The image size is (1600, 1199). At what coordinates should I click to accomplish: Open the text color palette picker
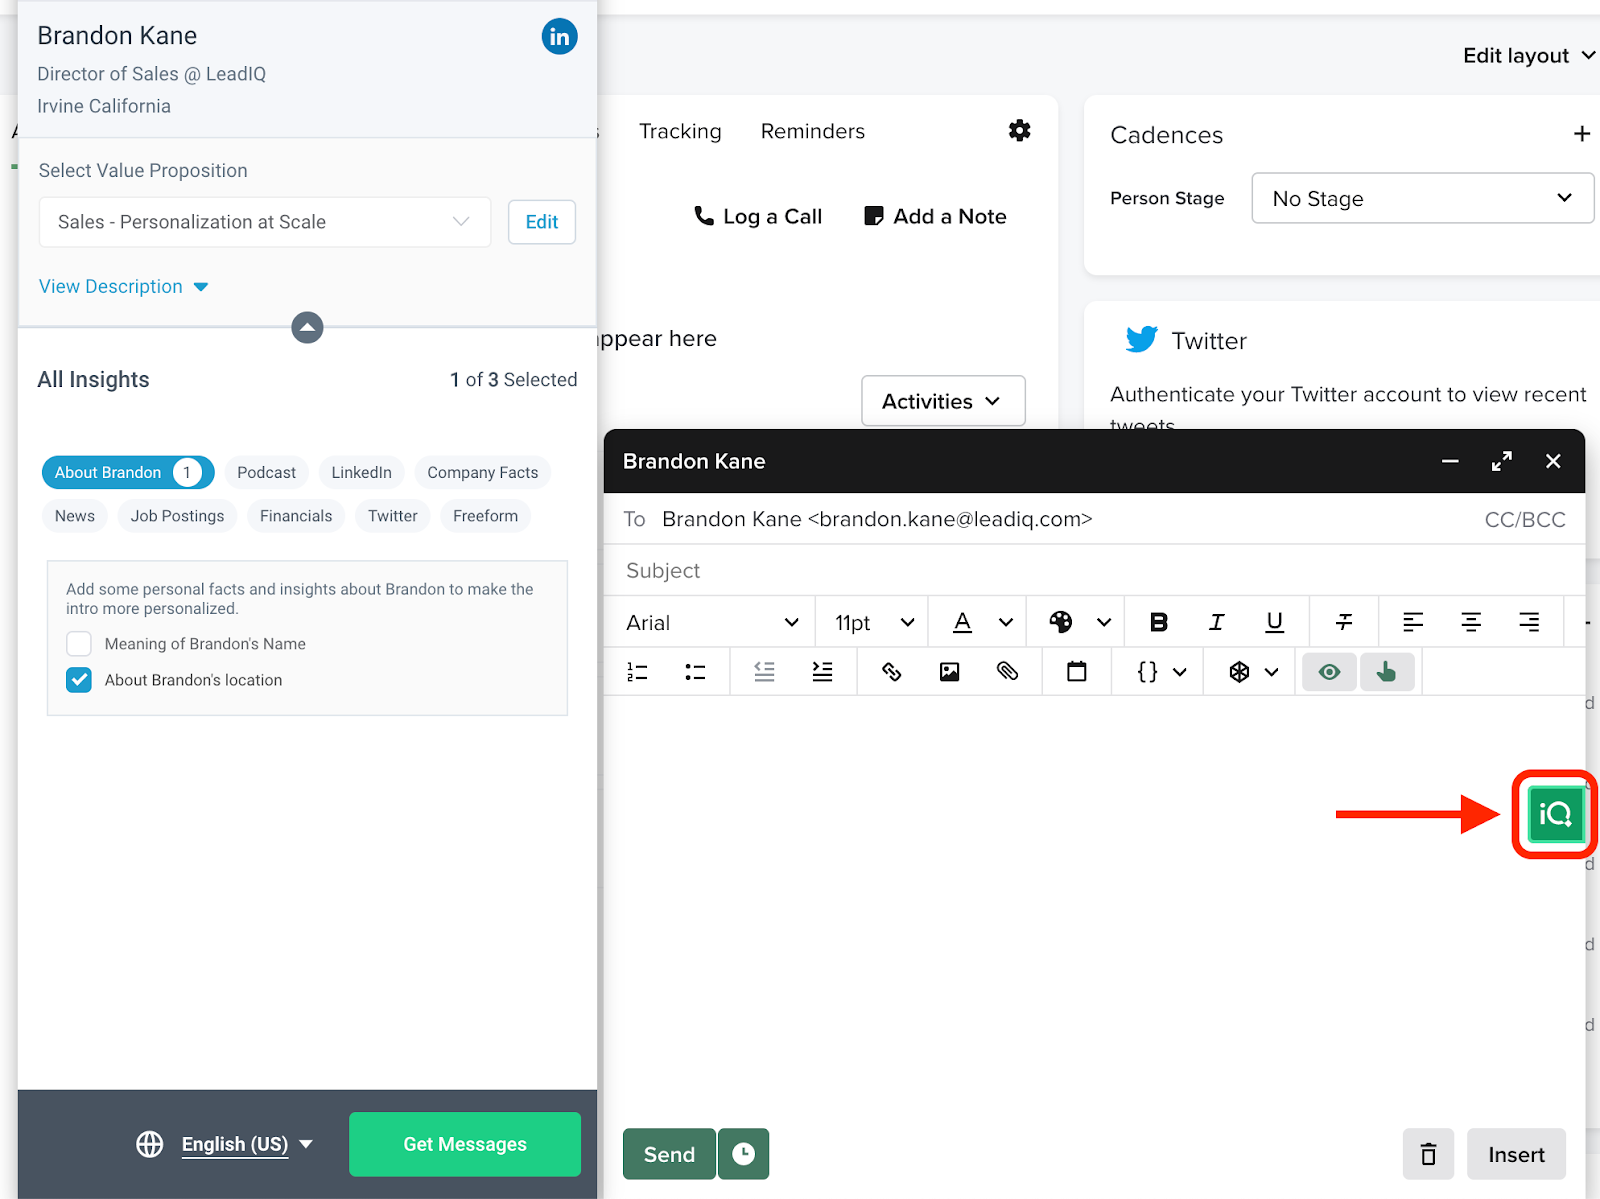point(1061,622)
